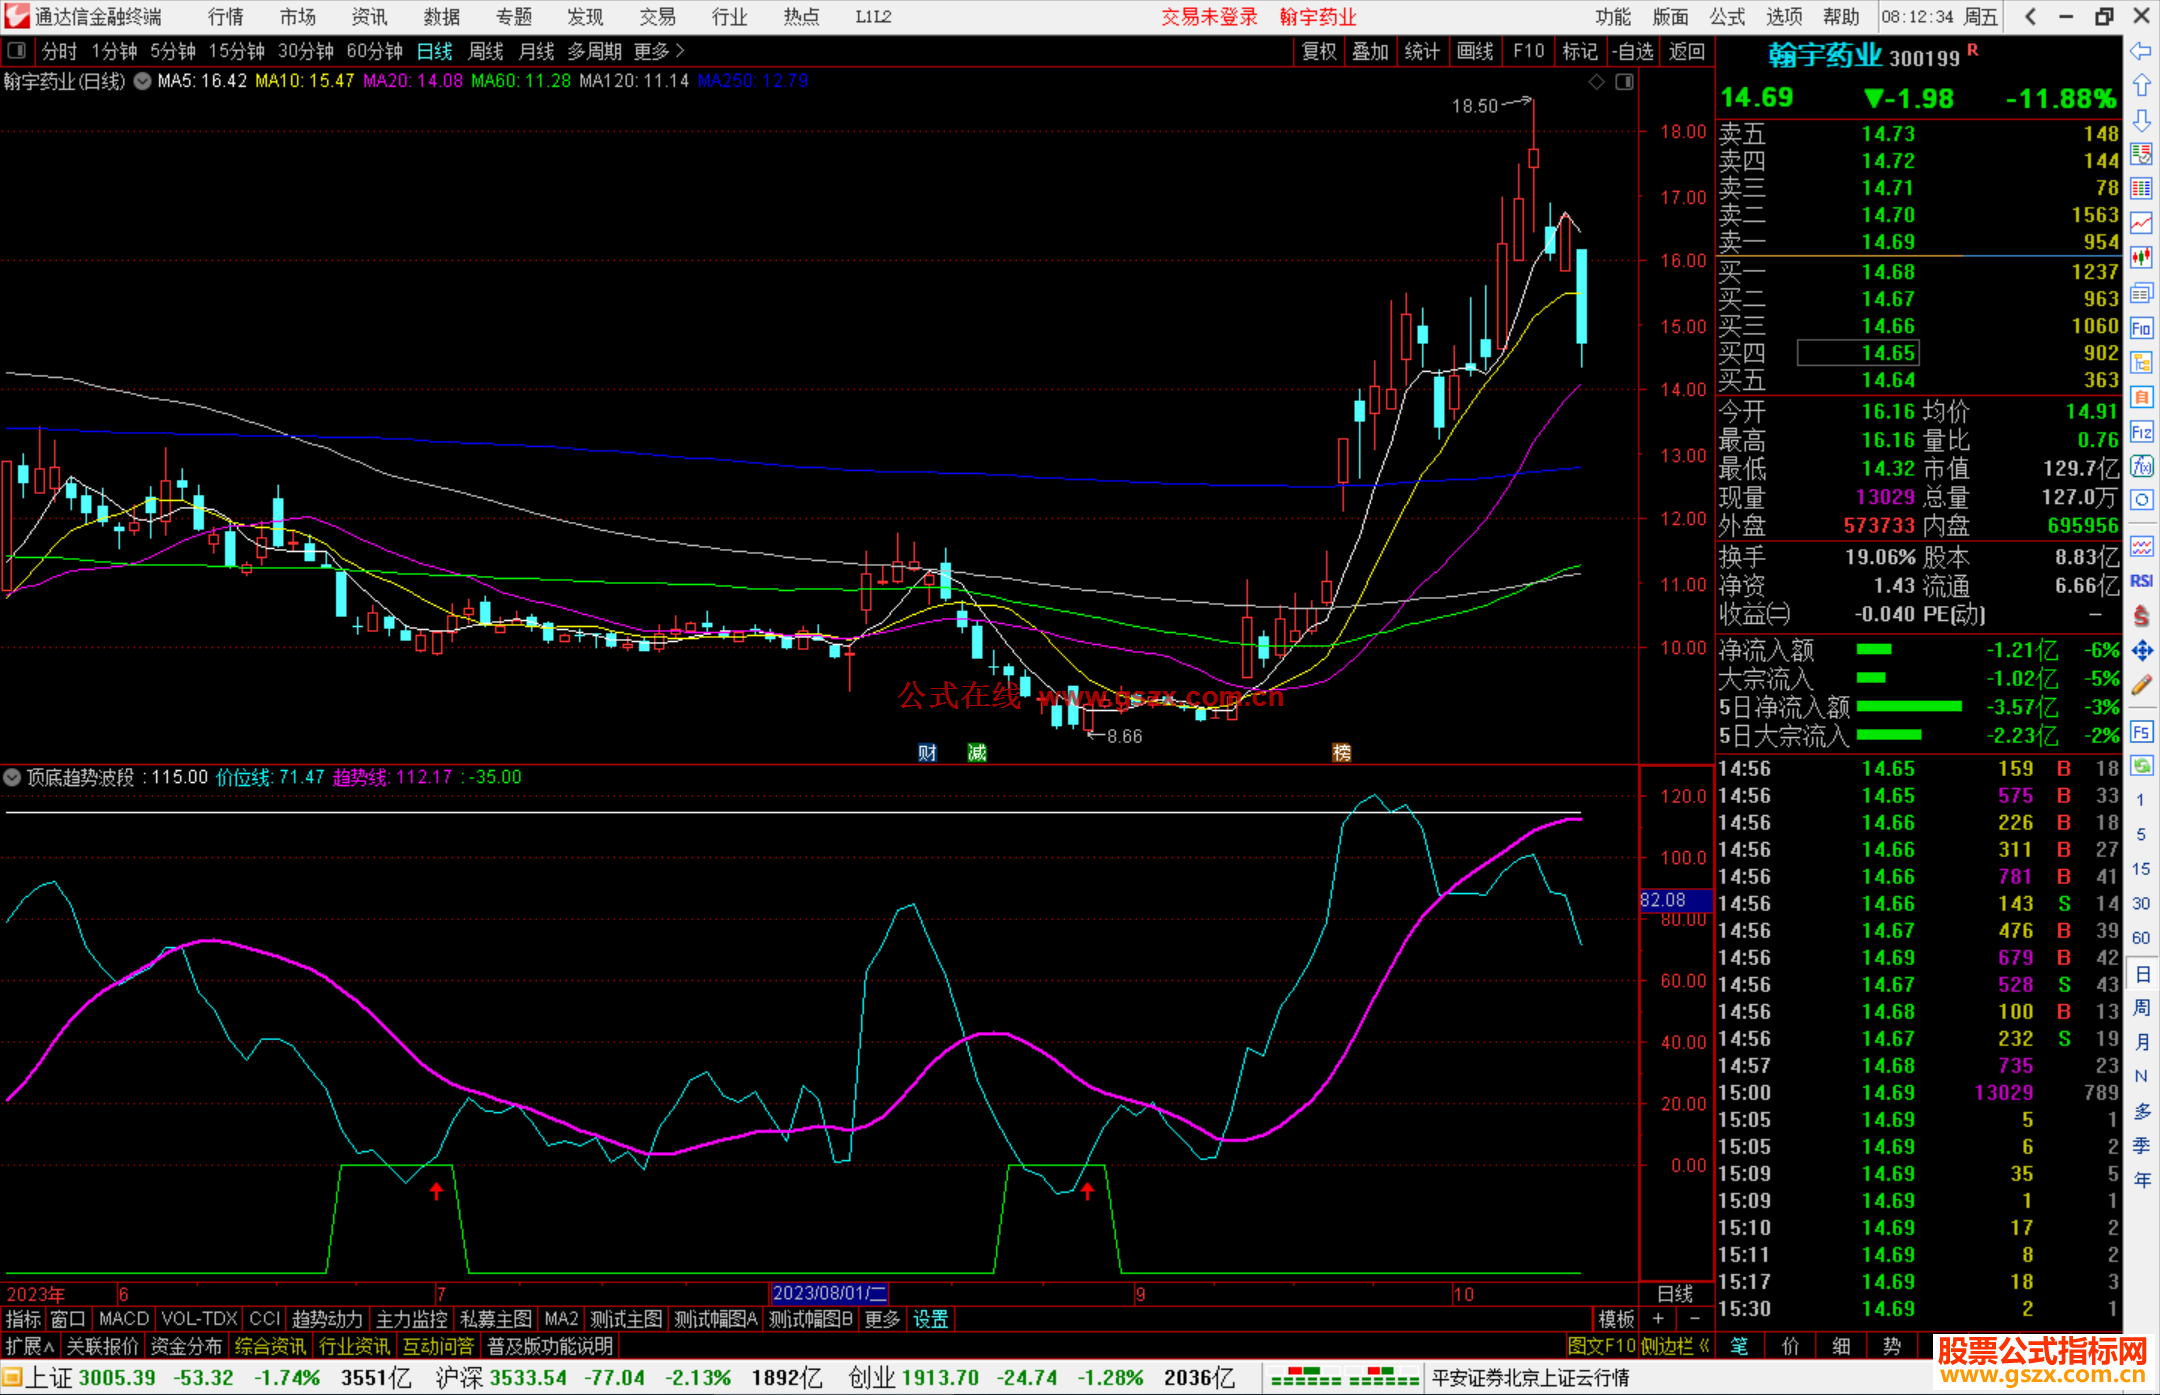Toggle the panel icon left of 分时

click(16, 51)
